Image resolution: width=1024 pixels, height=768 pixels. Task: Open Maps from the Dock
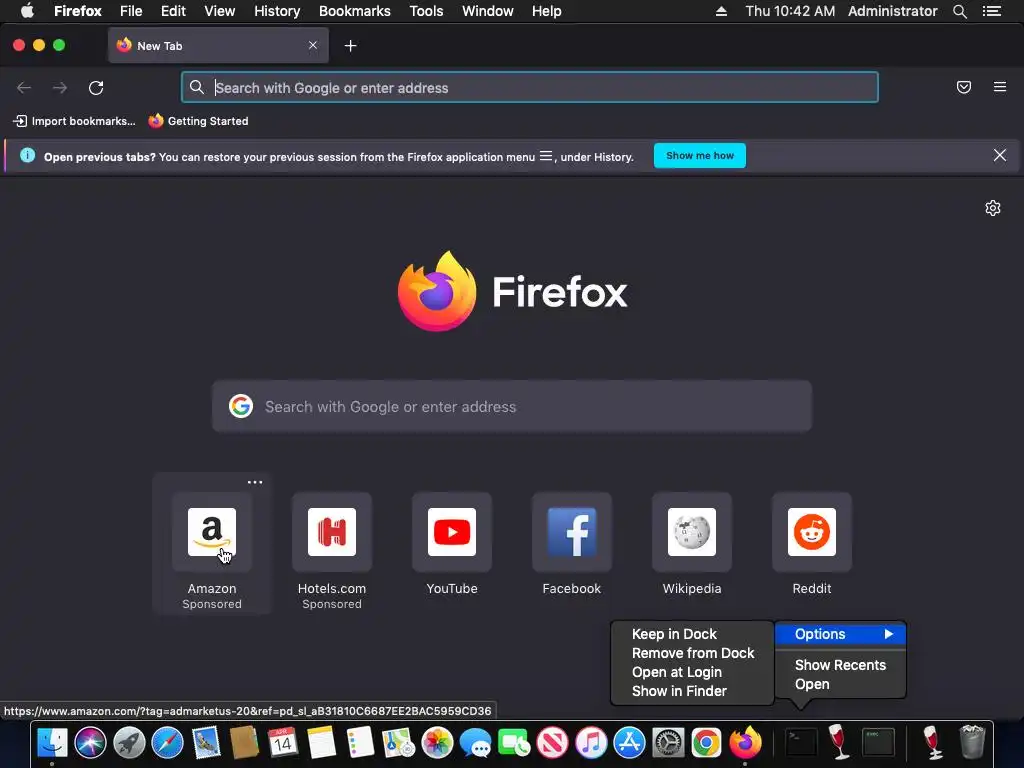[x=398, y=743]
